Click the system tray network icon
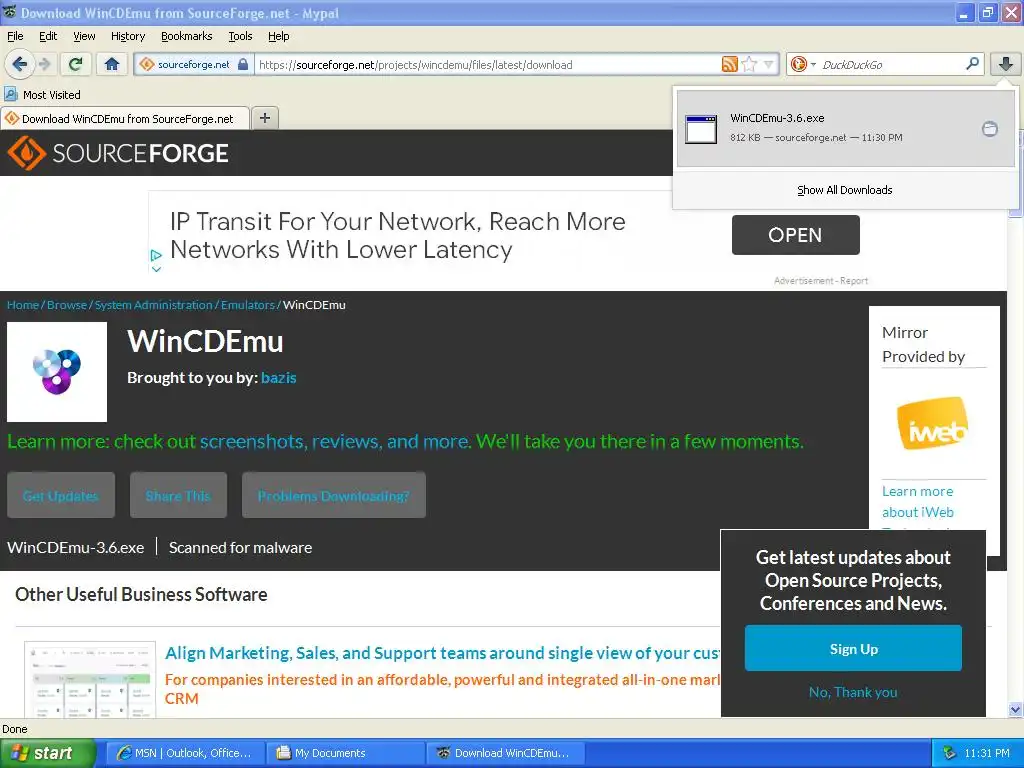 pos(949,753)
